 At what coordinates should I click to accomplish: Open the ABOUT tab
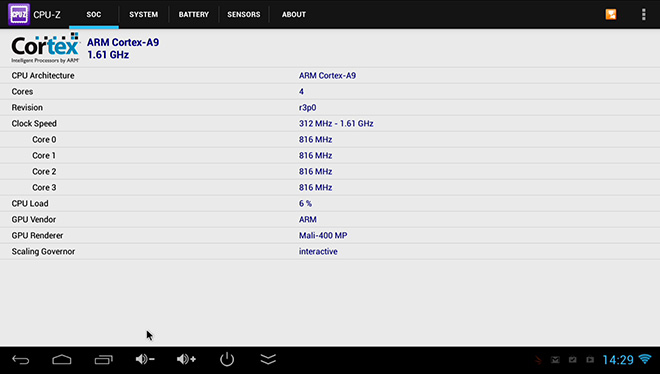tap(294, 14)
